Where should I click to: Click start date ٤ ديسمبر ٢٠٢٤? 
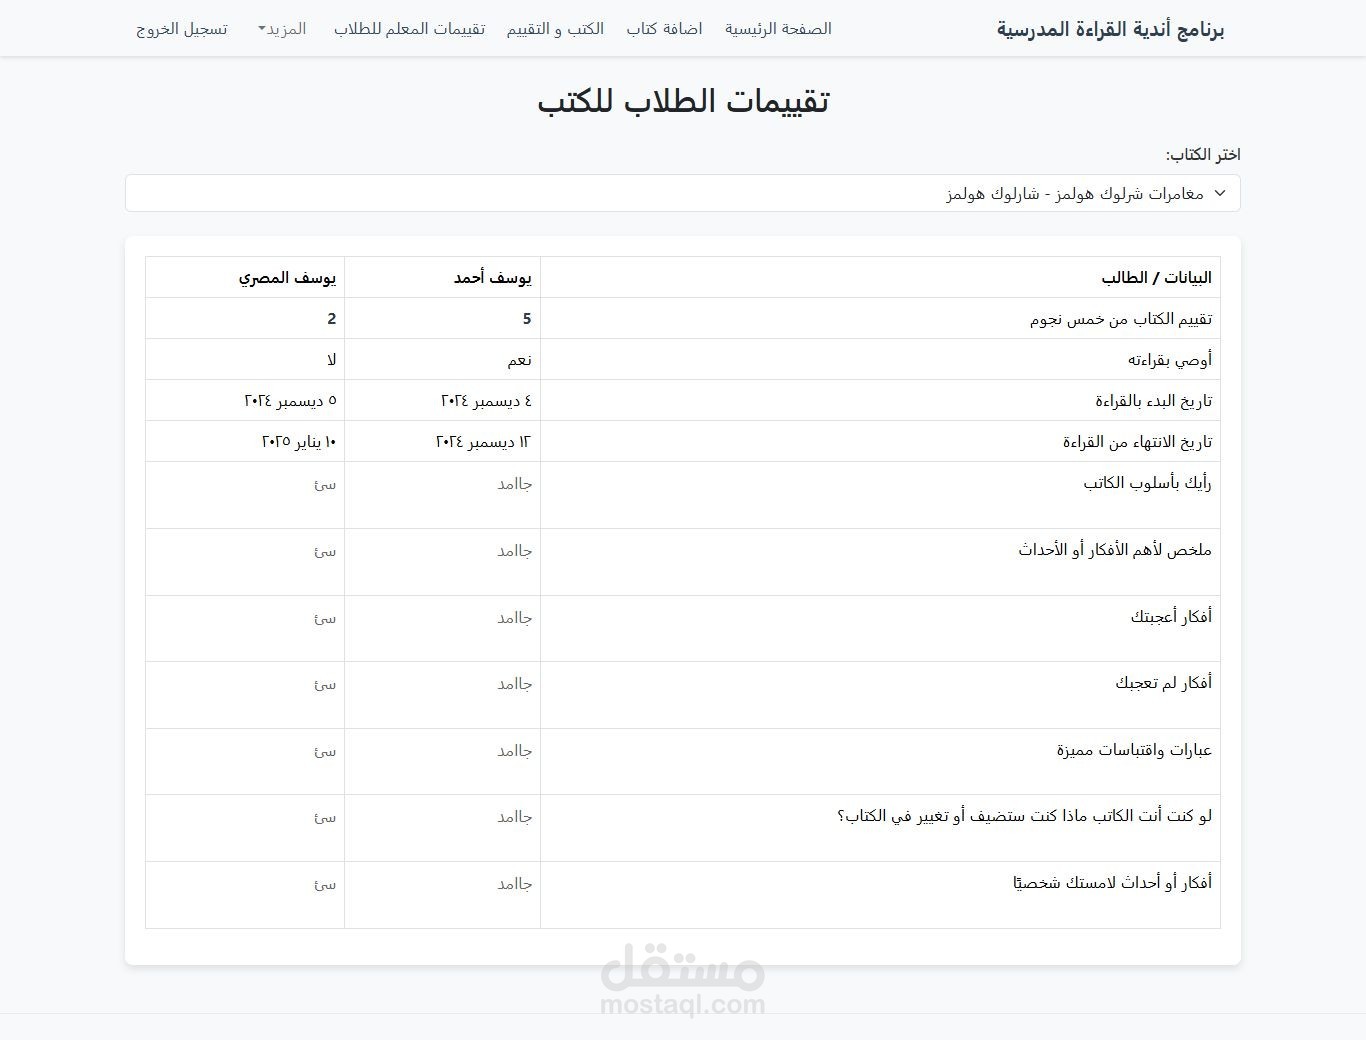click(x=487, y=401)
